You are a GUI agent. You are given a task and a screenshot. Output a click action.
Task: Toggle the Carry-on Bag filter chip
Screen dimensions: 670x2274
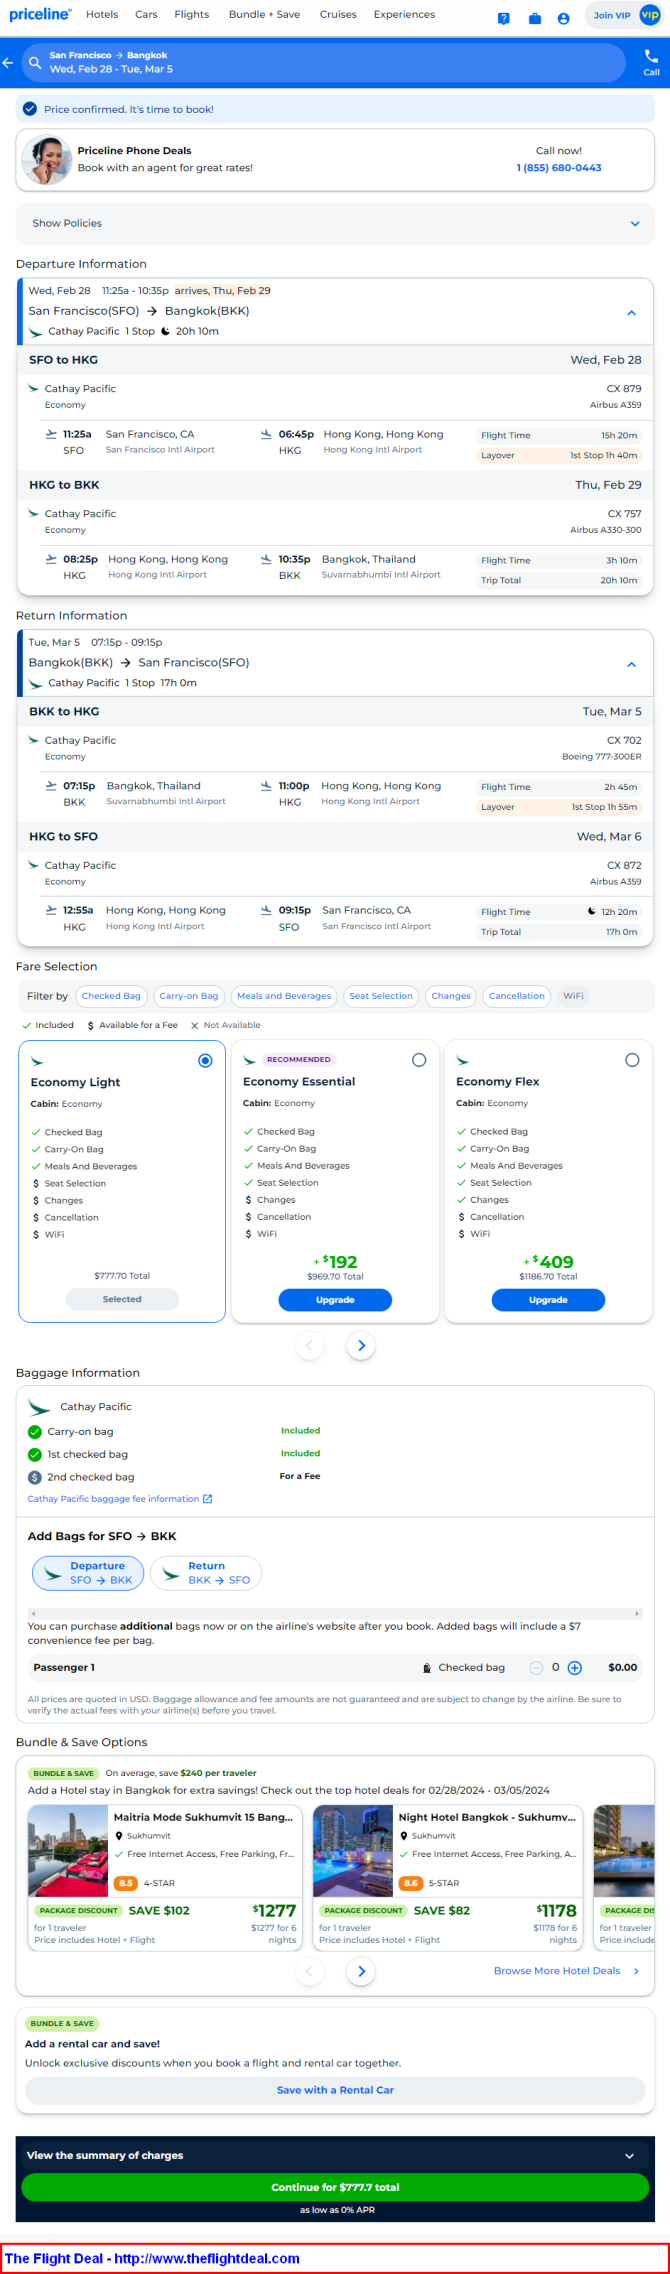pyautogui.click(x=189, y=996)
